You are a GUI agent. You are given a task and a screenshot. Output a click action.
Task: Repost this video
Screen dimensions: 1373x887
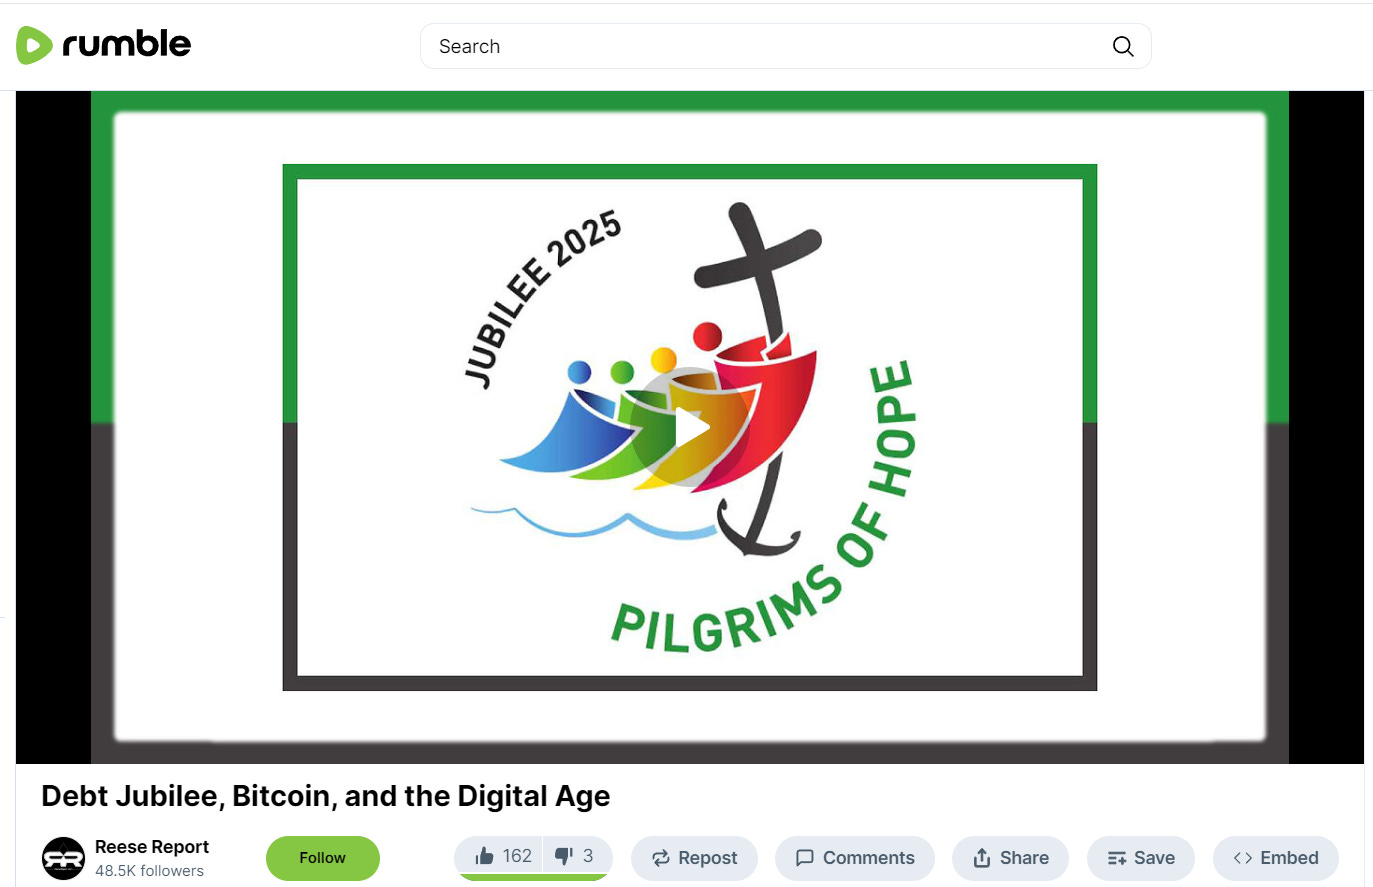click(694, 858)
